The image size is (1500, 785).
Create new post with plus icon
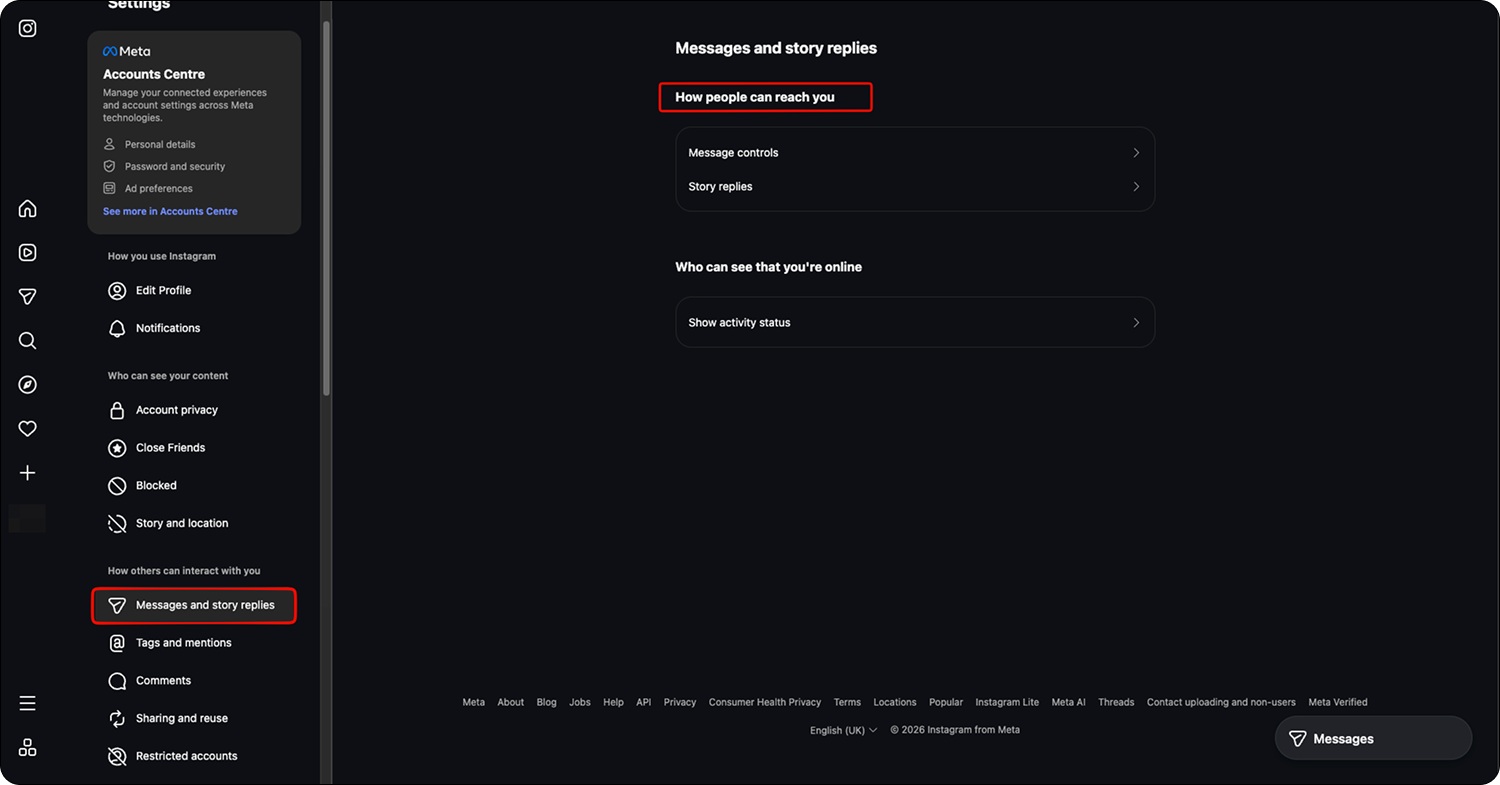[28, 473]
